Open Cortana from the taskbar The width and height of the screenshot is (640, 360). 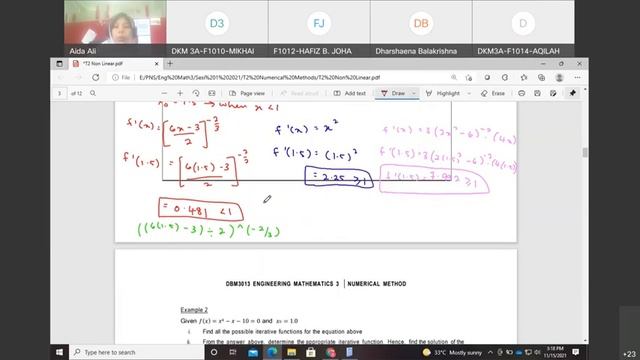click(x=214, y=352)
